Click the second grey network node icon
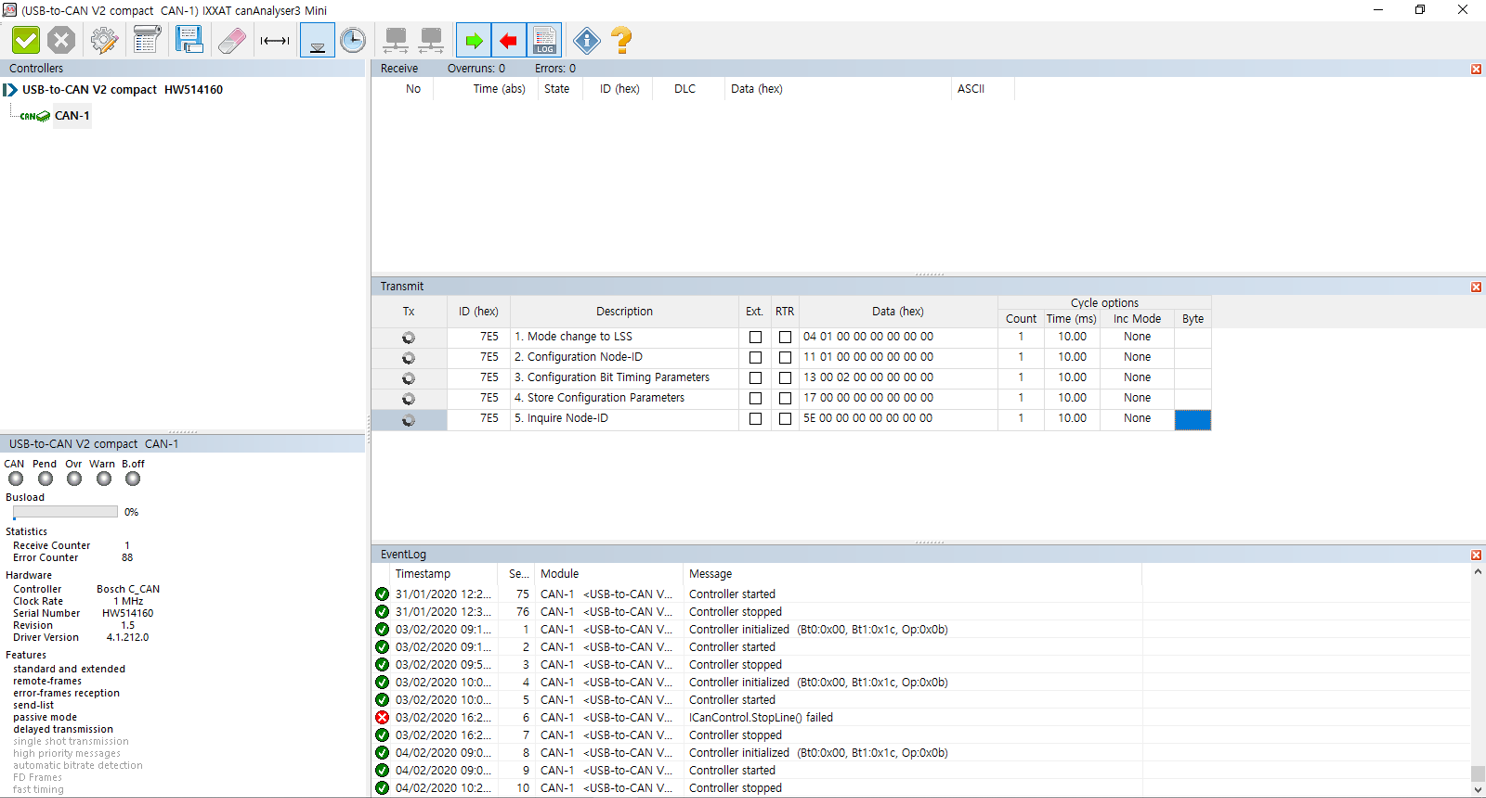The height and width of the screenshot is (798, 1486). (x=431, y=40)
